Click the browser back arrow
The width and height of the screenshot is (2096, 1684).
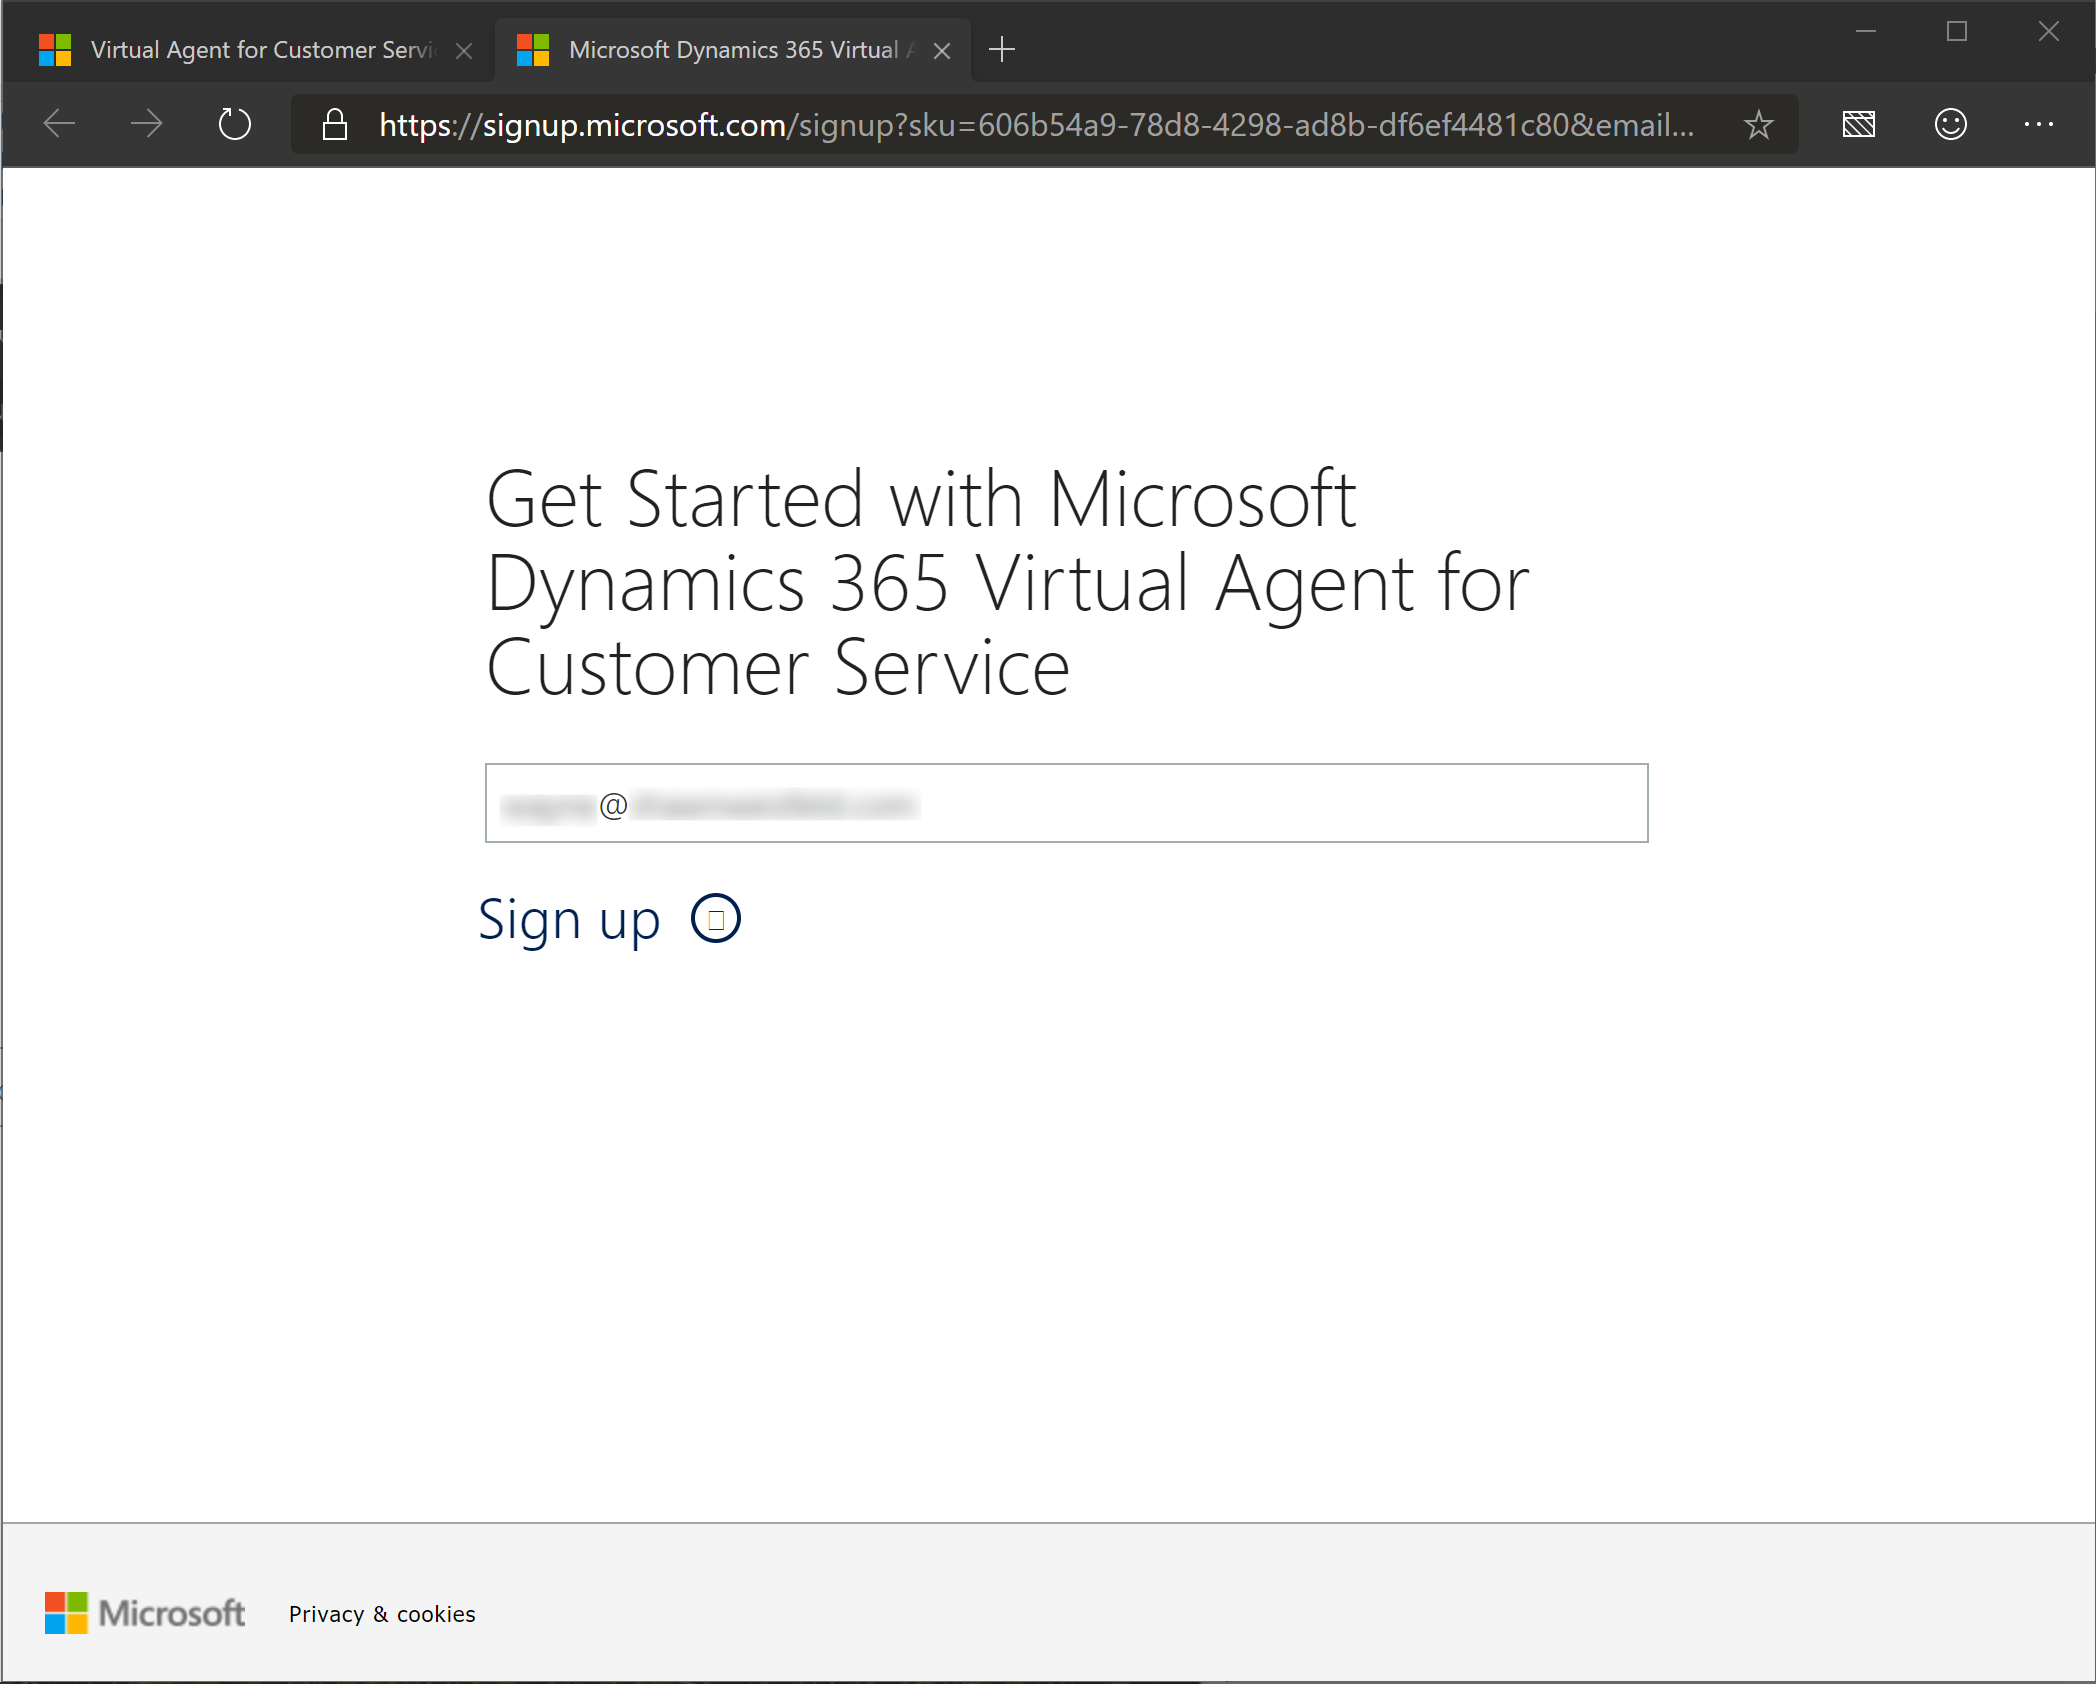[x=60, y=124]
